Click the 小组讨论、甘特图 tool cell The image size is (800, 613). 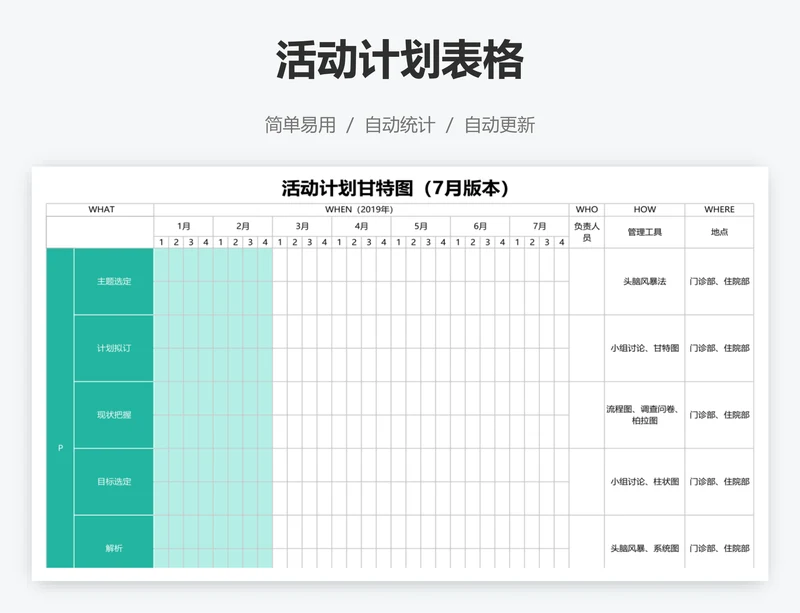(x=645, y=348)
